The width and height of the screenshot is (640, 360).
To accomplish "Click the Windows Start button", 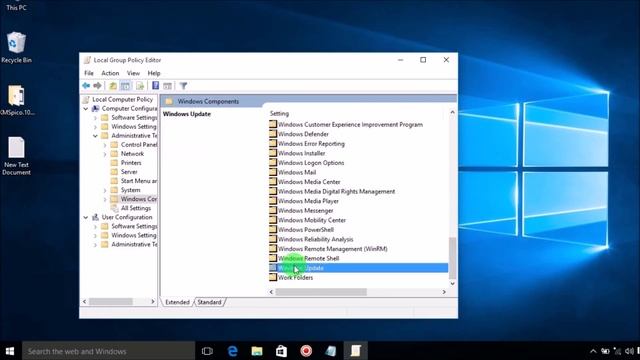I will tap(10, 351).
